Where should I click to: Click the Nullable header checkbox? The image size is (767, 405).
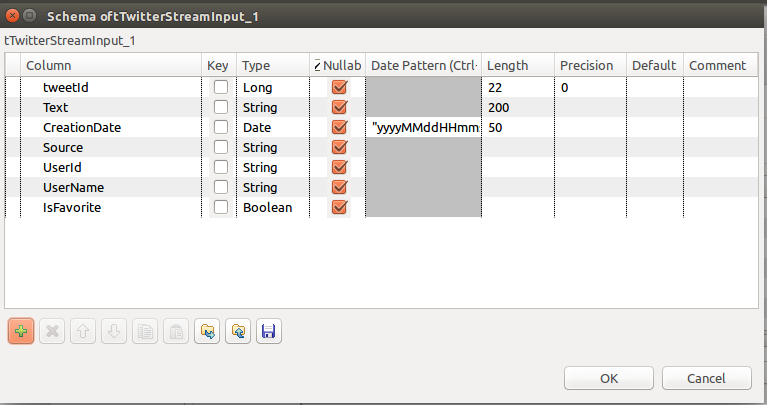[x=317, y=65]
